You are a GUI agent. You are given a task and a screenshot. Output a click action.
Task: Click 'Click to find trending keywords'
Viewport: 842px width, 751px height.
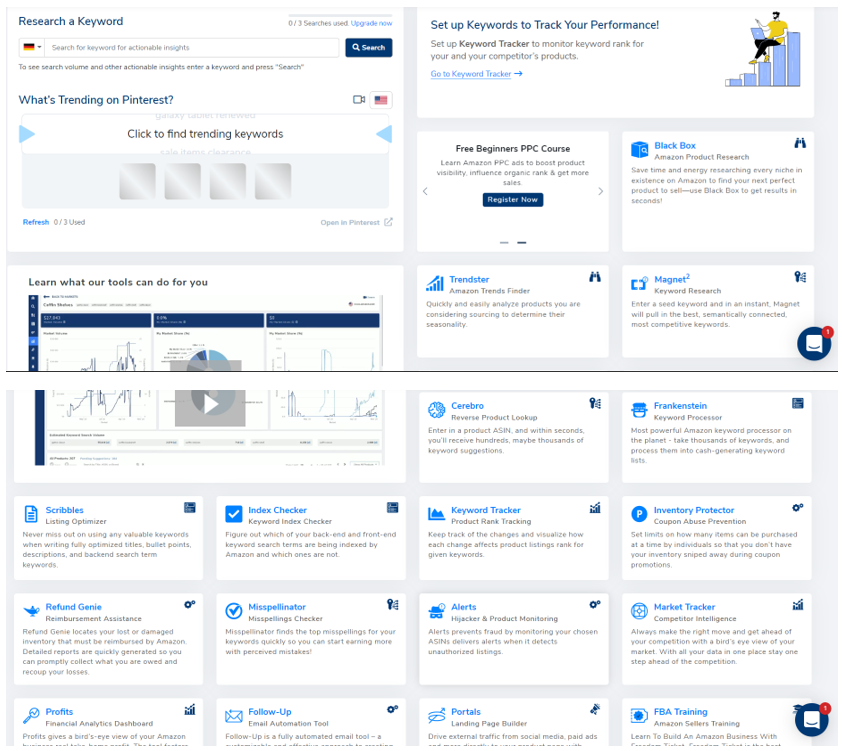click(205, 134)
